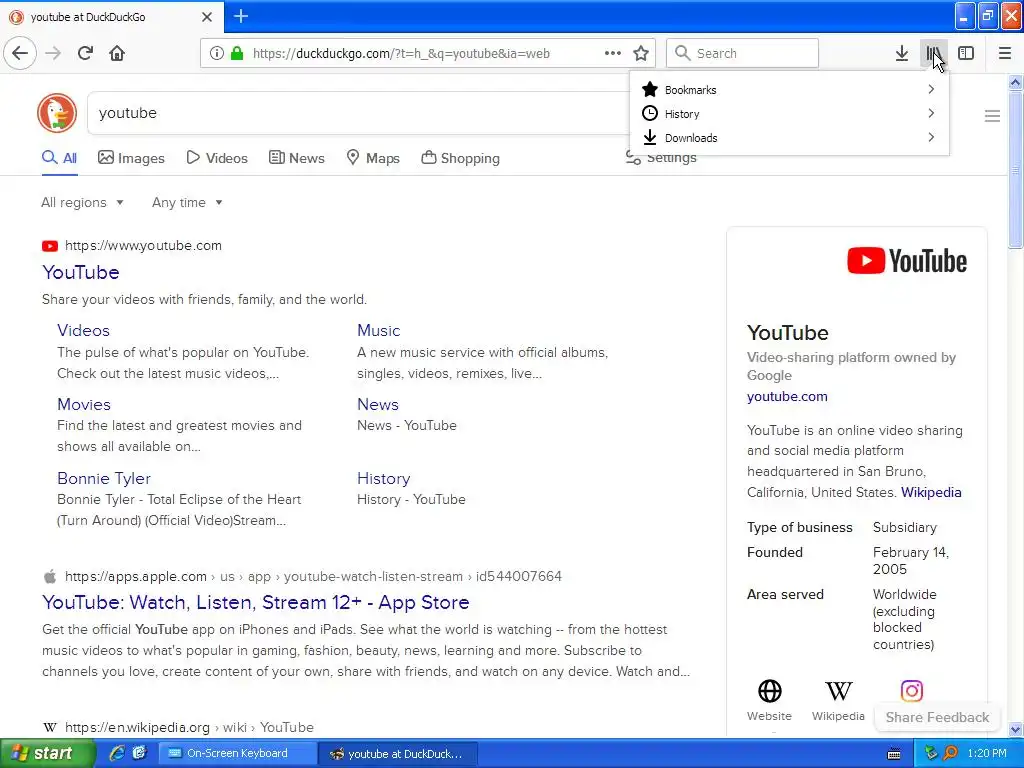Open the Movies sitelink
The height and width of the screenshot is (768, 1024).
(x=84, y=404)
